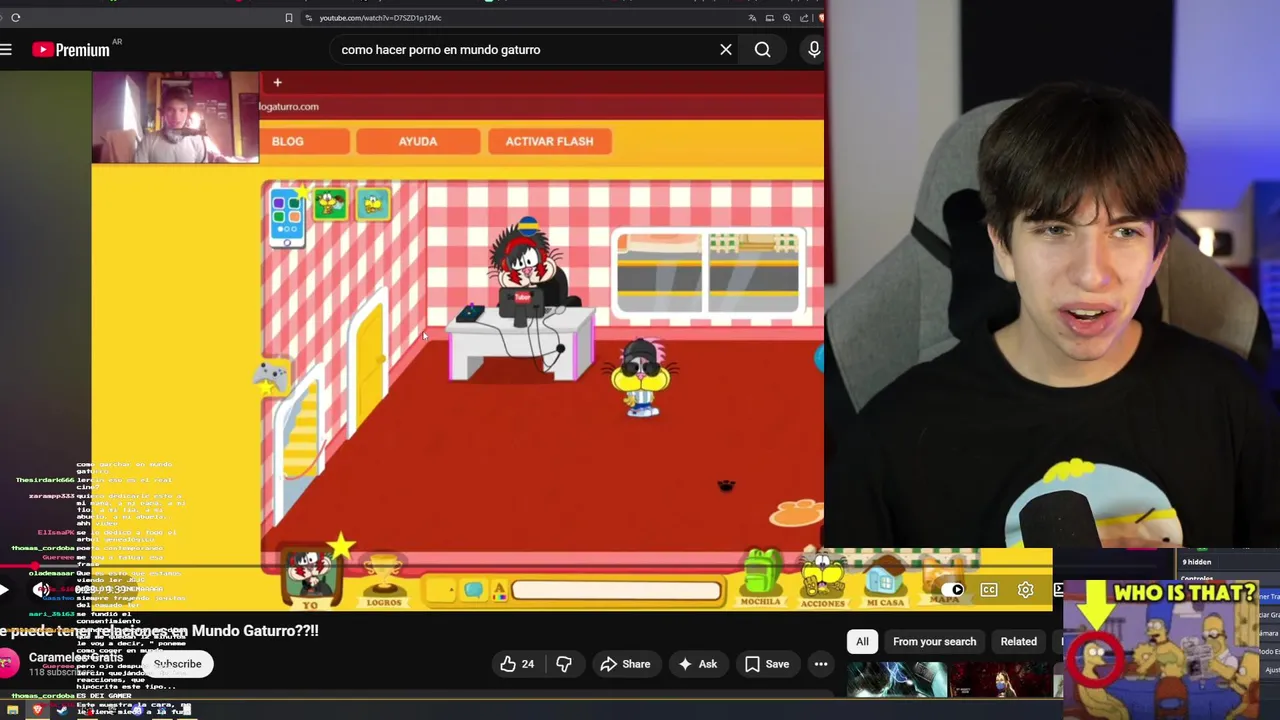Click the streamer webcam overlay in video
Image resolution: width=1280 pixels, height=720 pixels.
(175, 117)
